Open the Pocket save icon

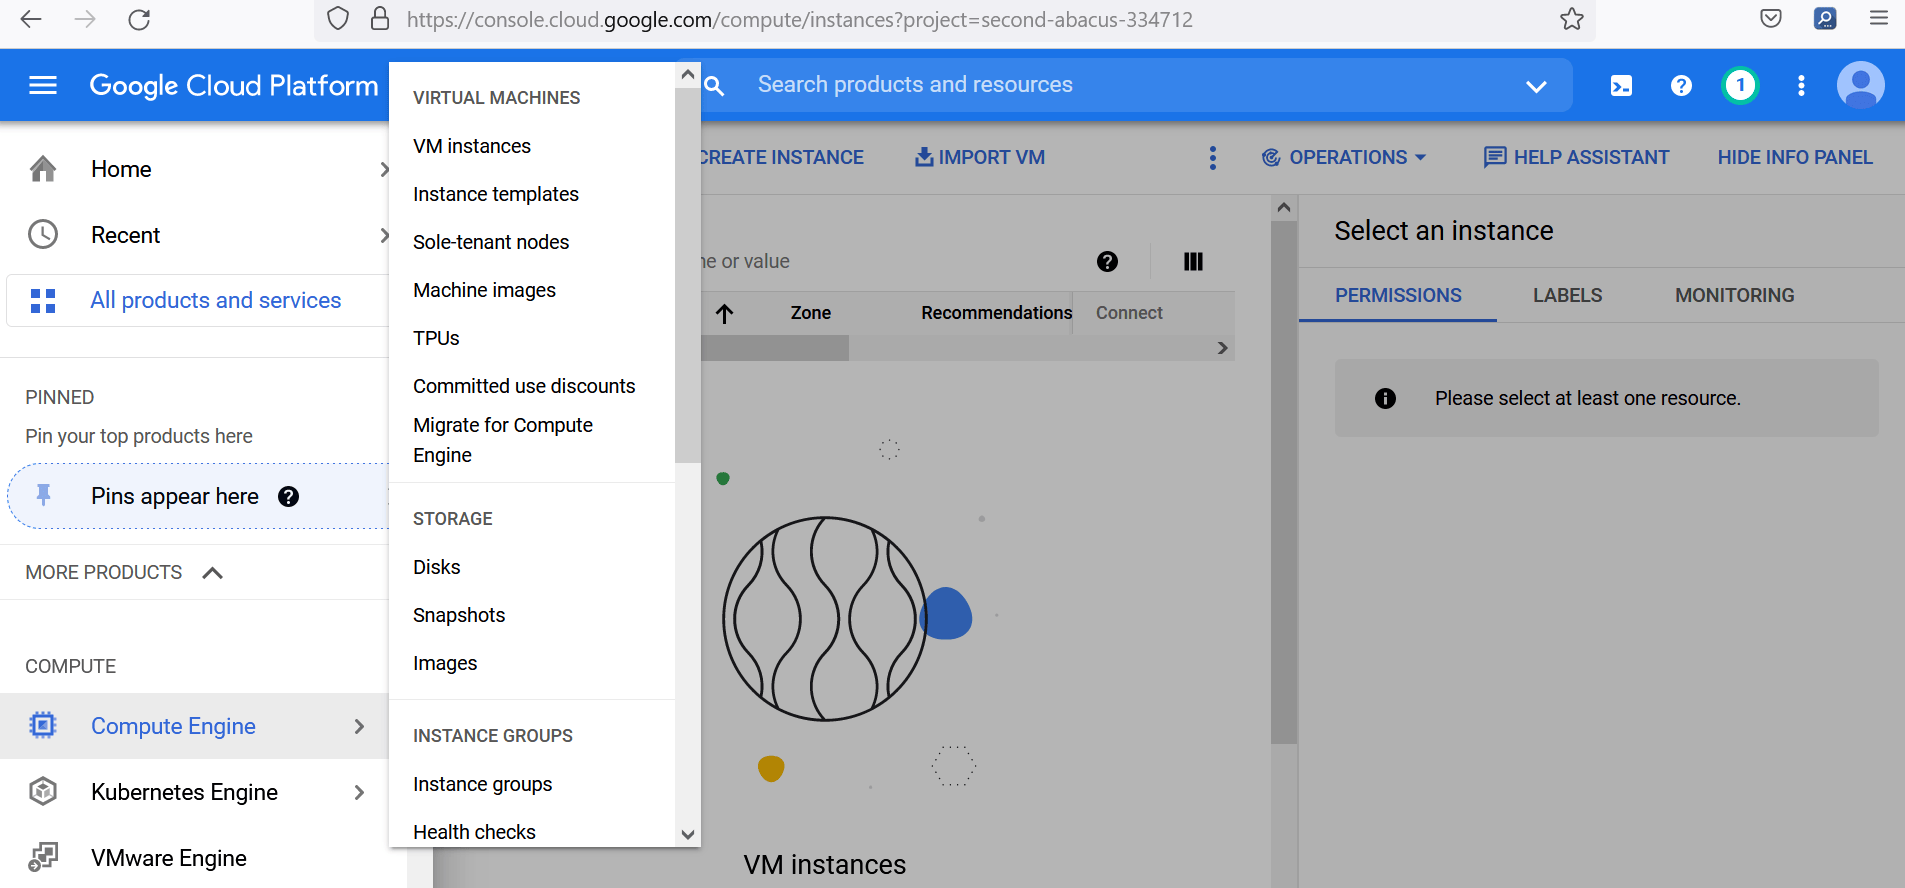coord(1771,18)
